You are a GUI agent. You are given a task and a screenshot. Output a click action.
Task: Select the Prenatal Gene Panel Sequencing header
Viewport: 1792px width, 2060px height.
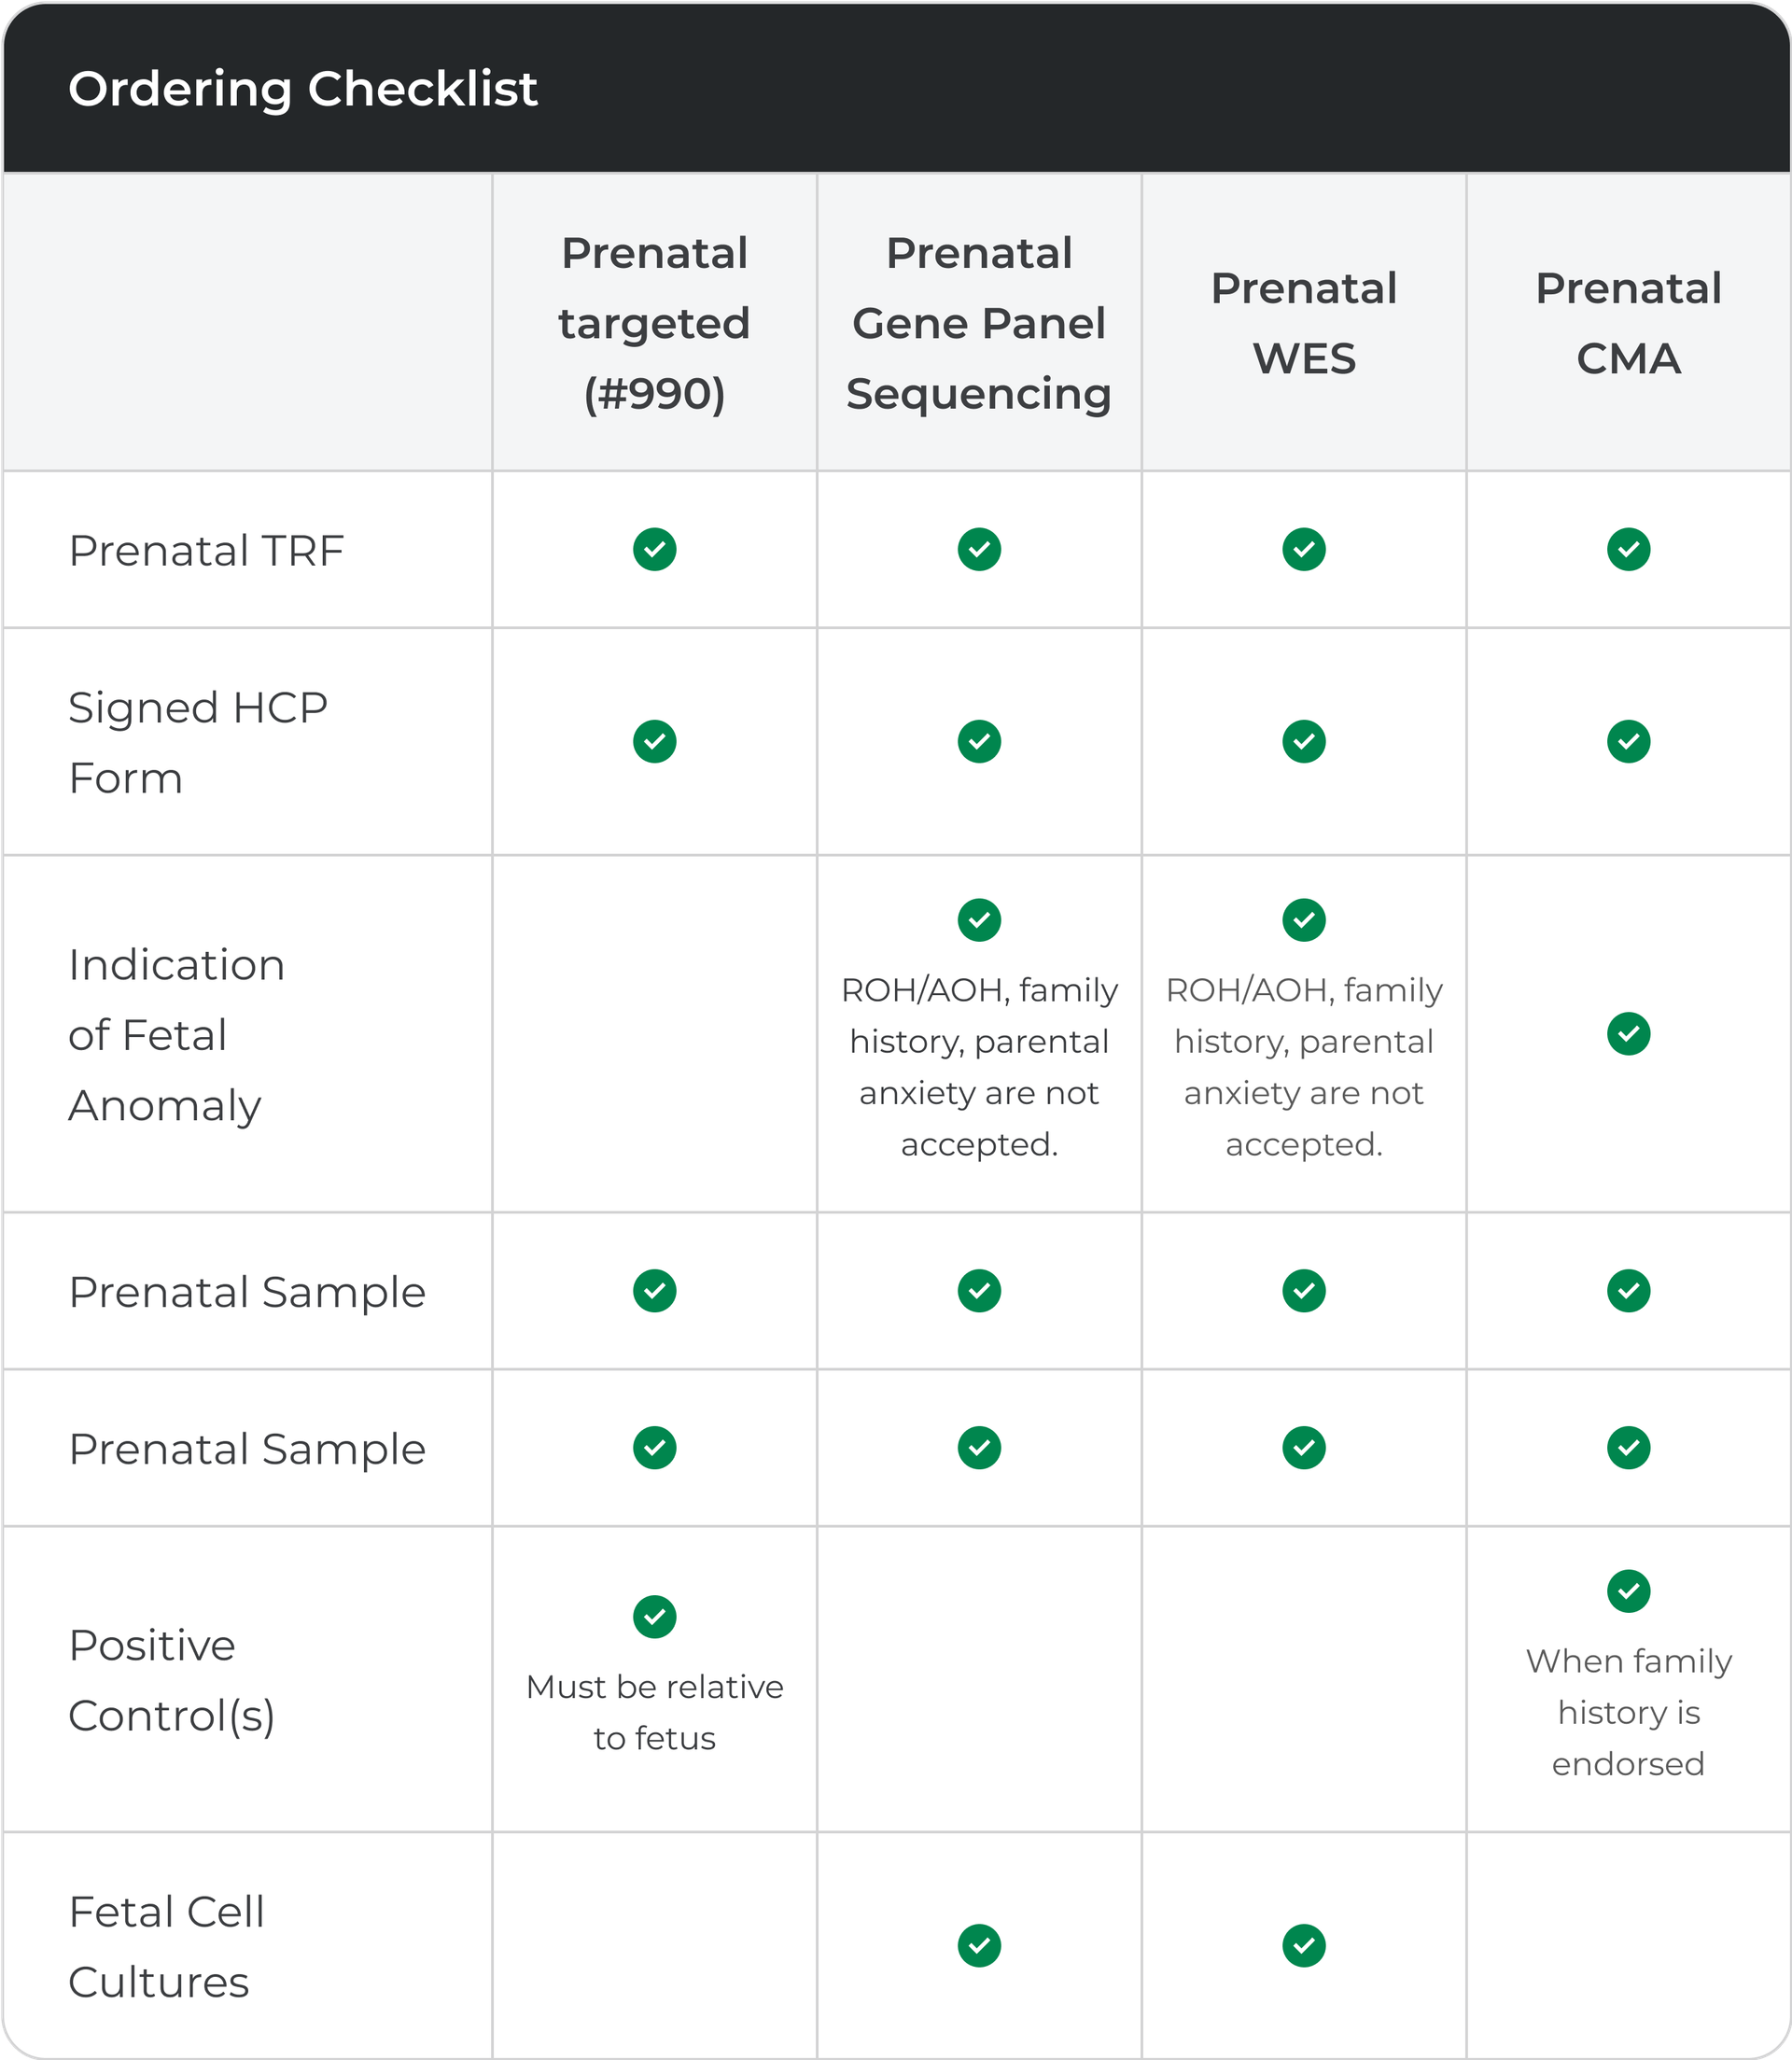click(979, 323)
